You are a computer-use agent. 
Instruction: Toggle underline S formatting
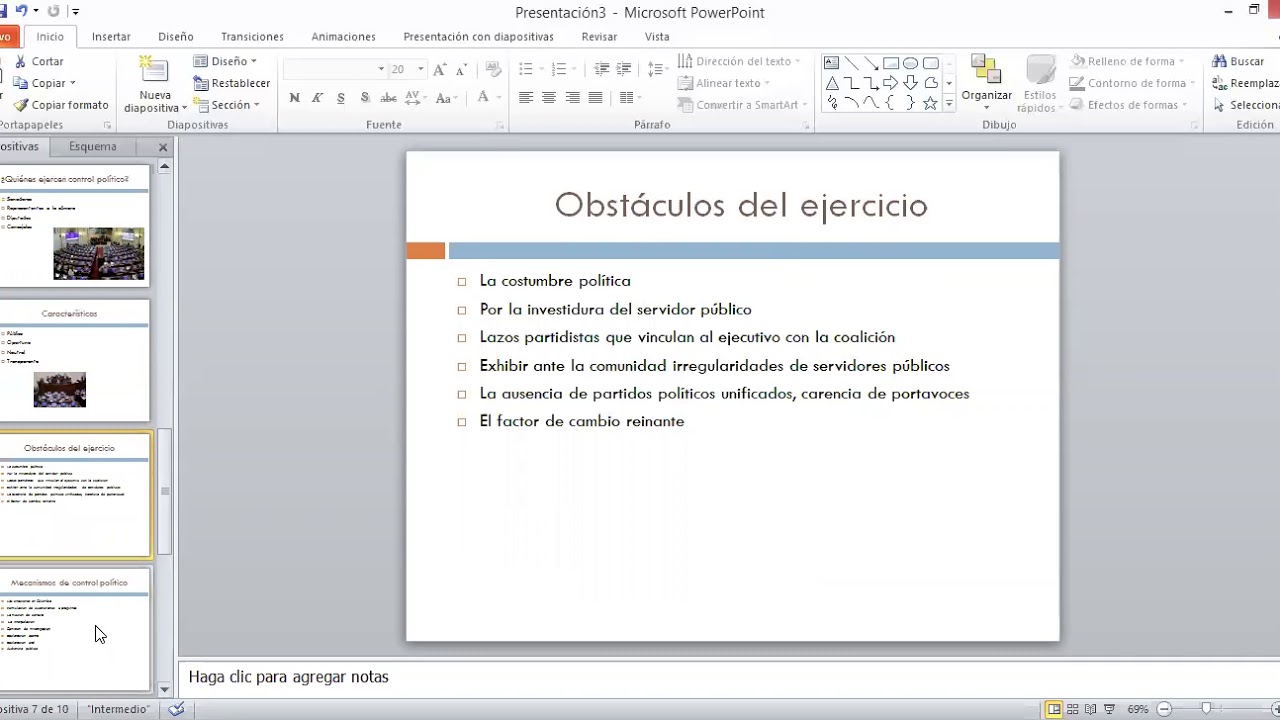pyautogui.click(x=341, y=98)
